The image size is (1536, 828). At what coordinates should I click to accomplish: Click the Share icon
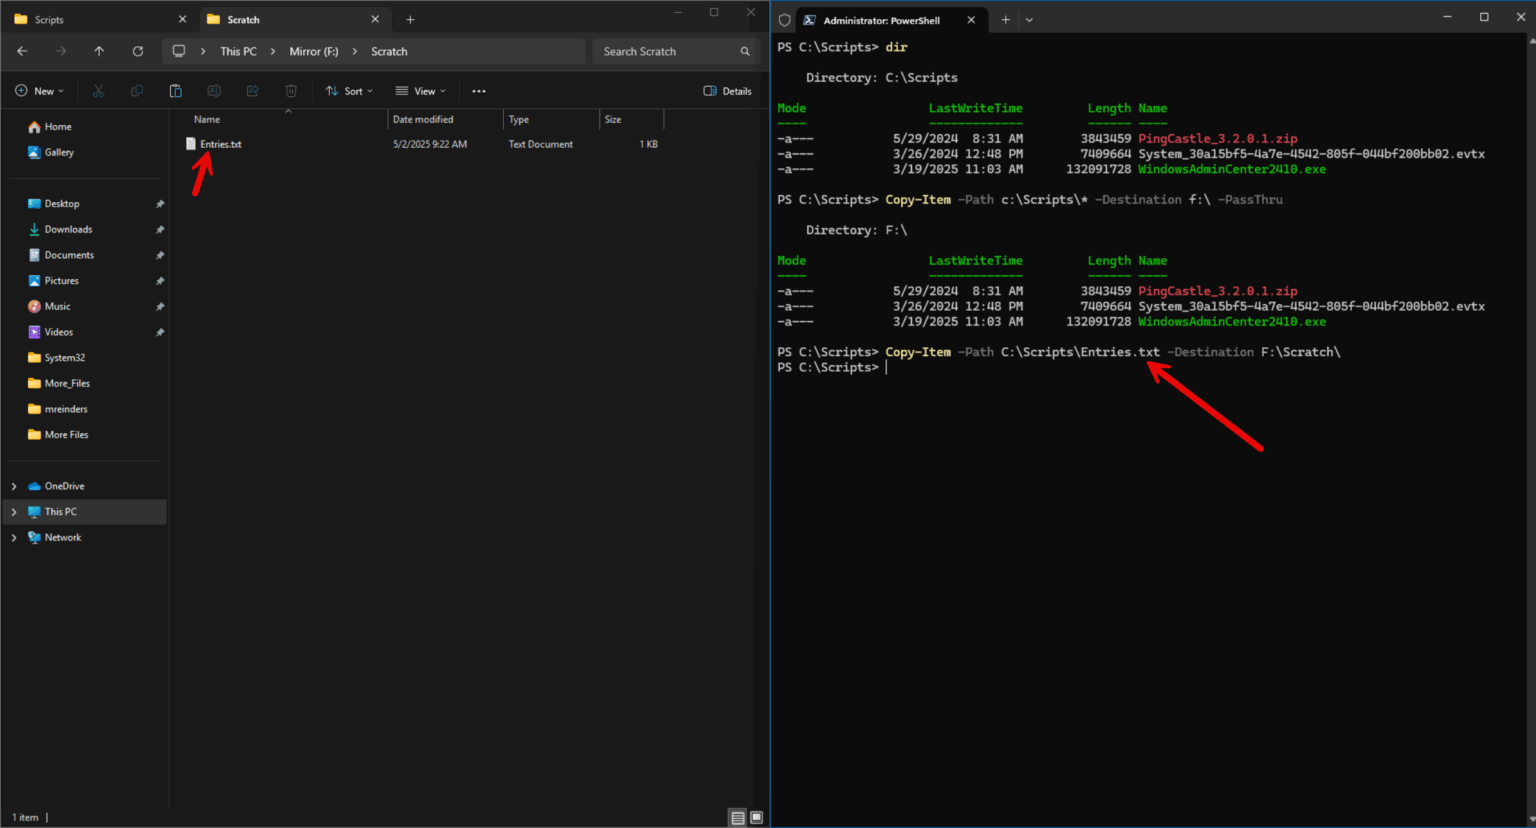coord(252,90)
